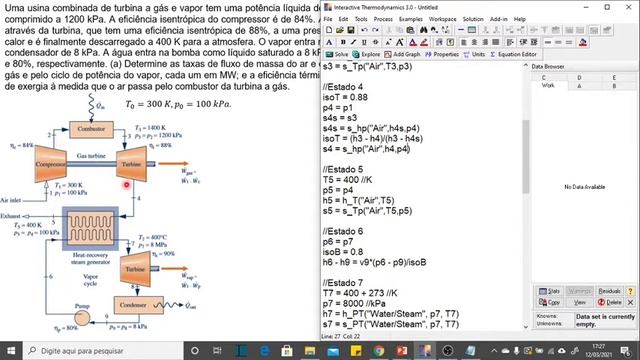Click Add Graph in the toolbar
640x360 pixels.
(x=402, y=54)
